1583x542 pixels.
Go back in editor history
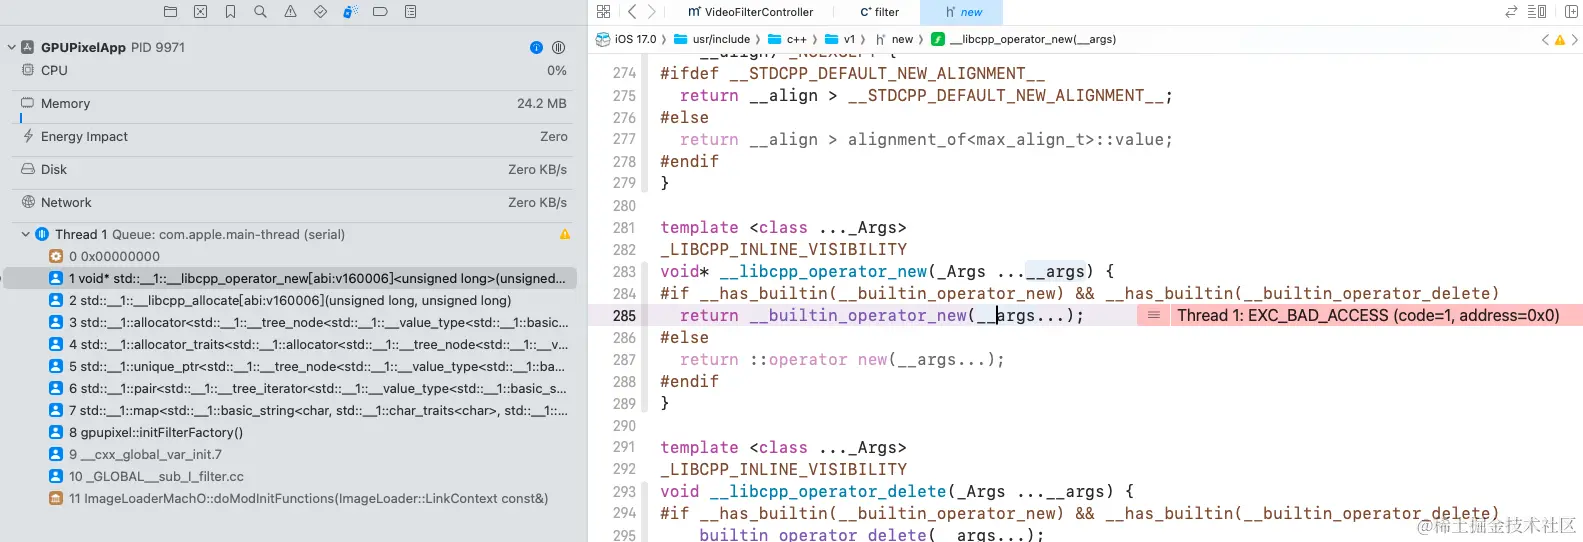pos(631,12)
